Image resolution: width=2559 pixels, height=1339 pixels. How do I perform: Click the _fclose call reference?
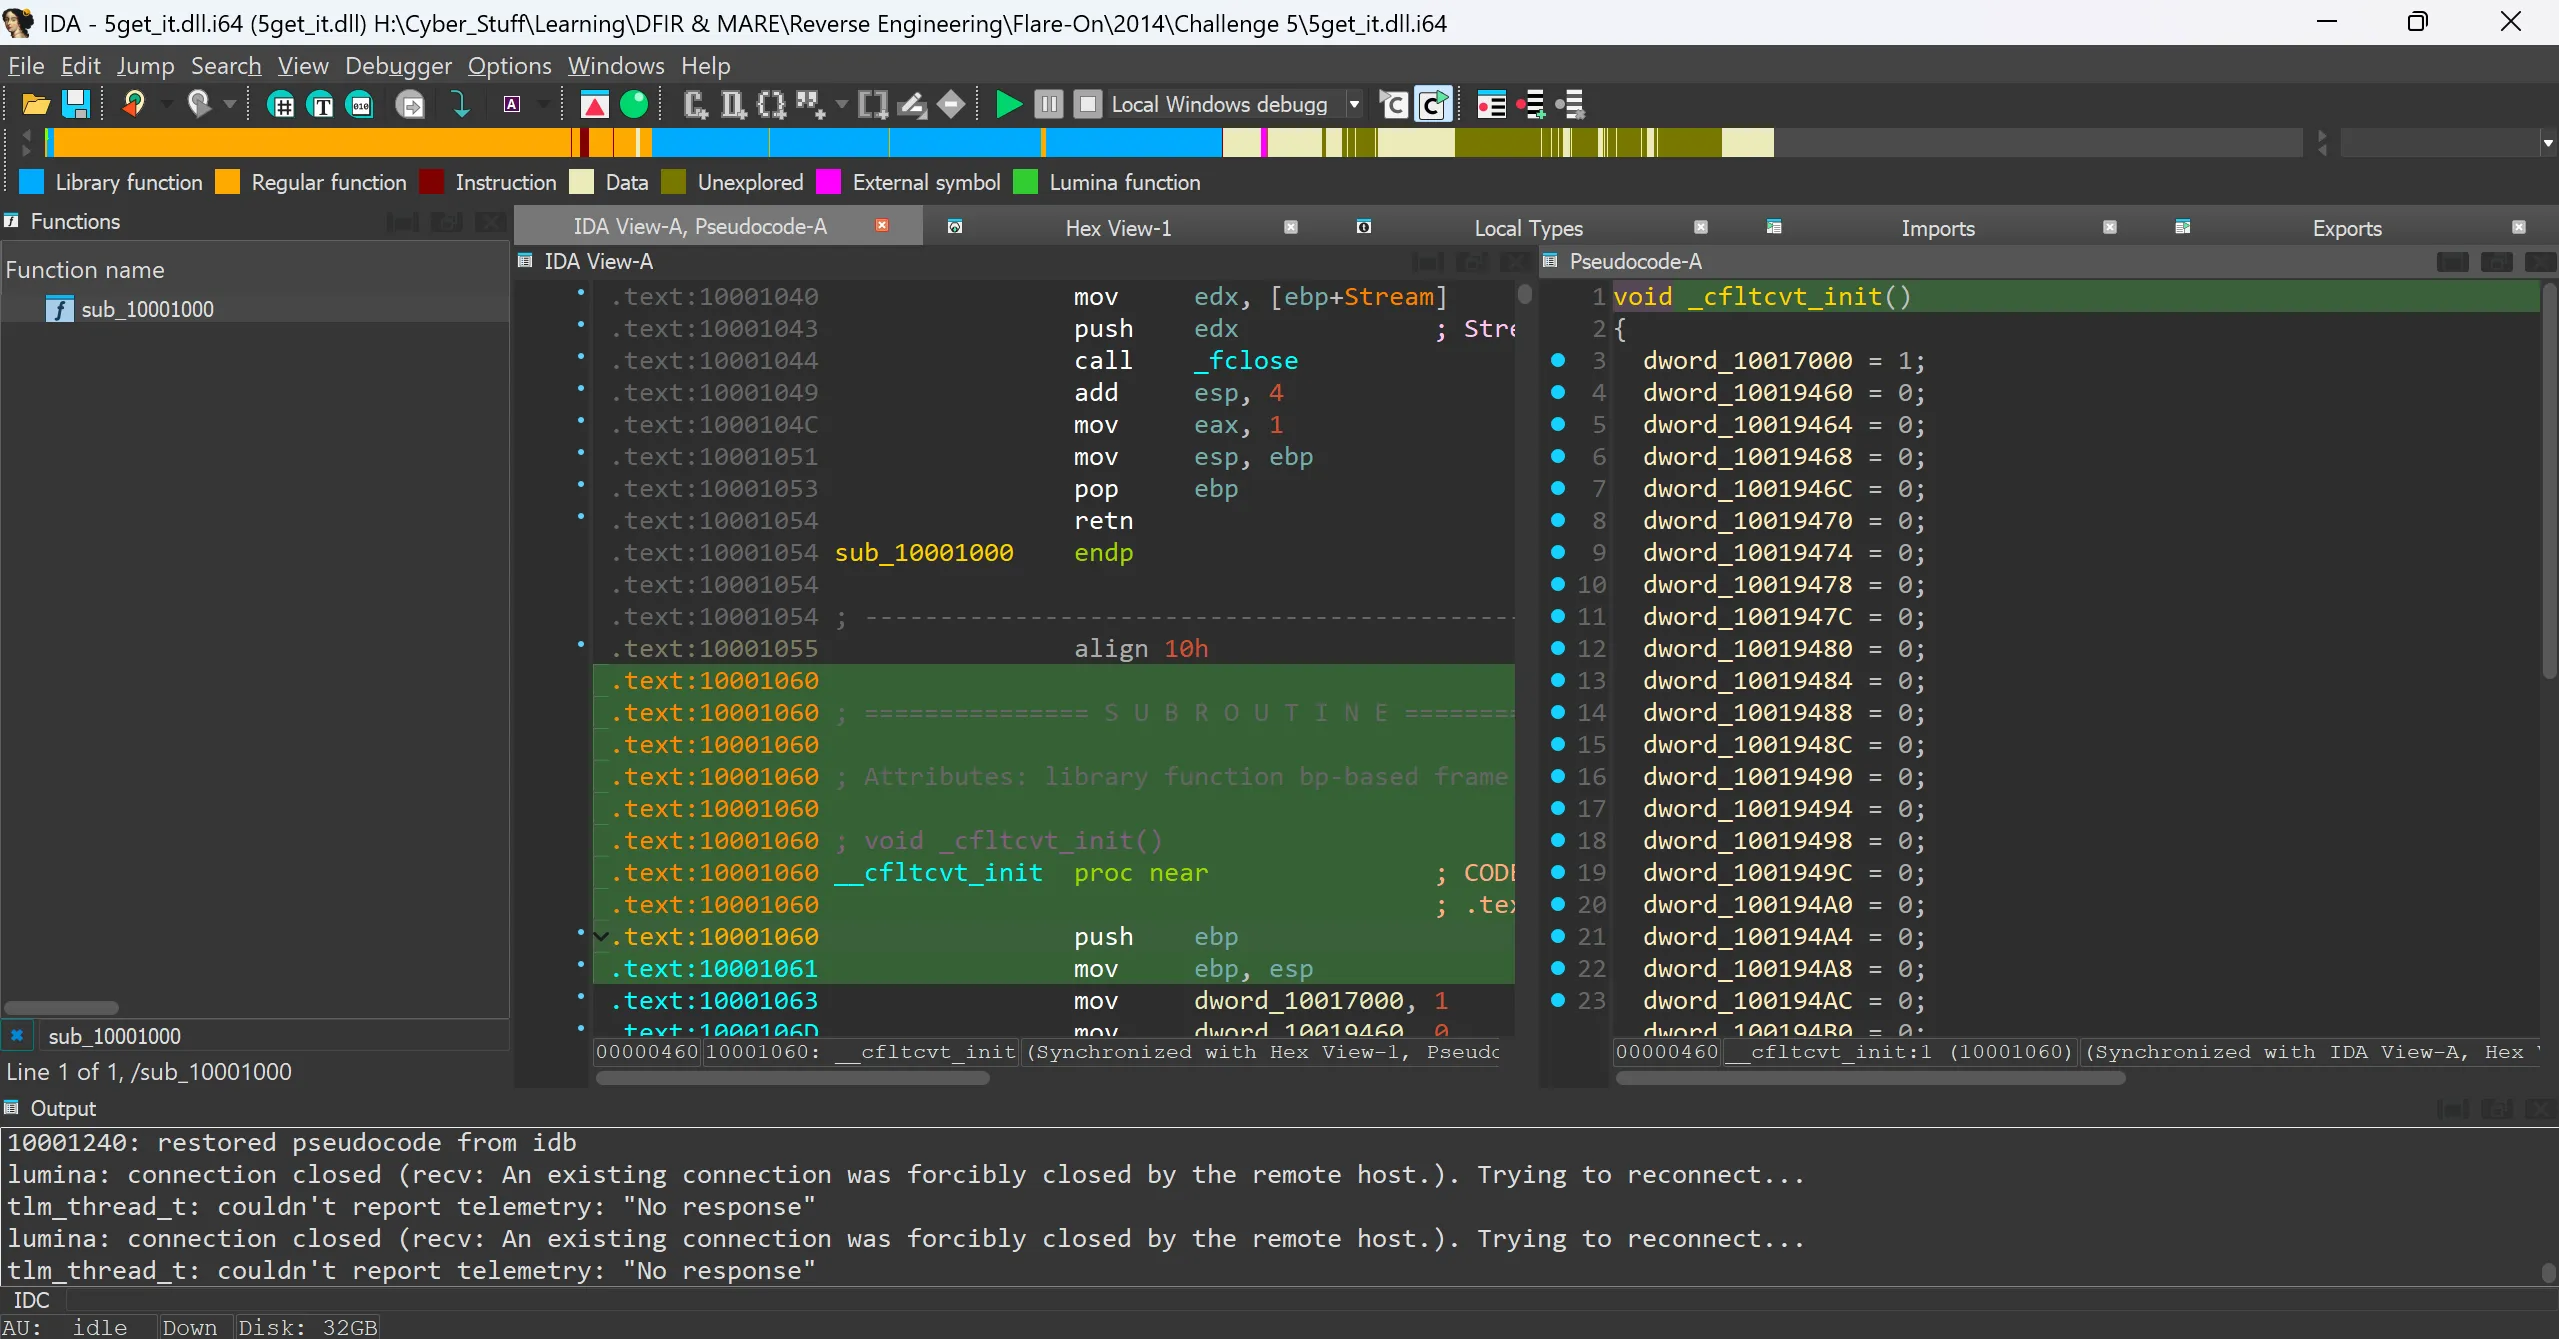point(1246,360)
